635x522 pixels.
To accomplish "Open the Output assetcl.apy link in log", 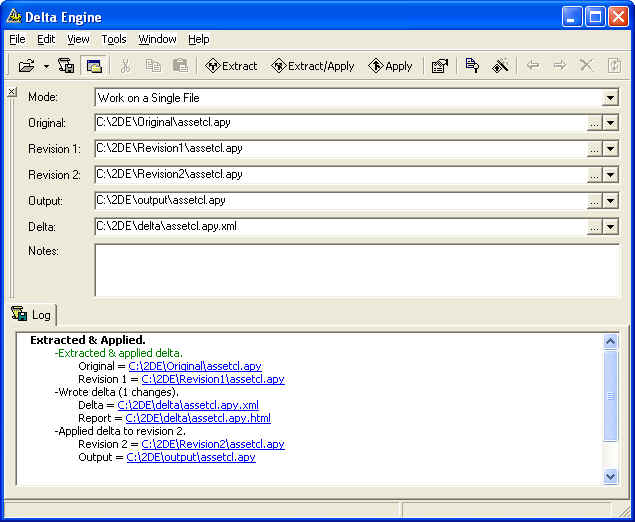I will [191, 457].
